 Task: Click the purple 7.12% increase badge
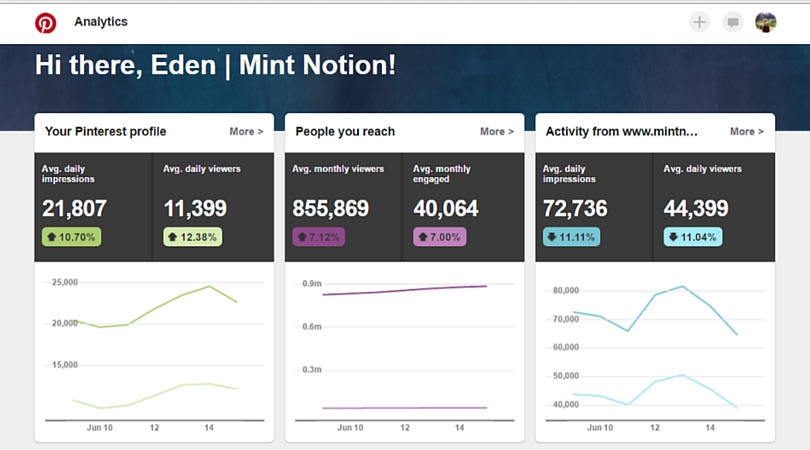tap(319, 237)
